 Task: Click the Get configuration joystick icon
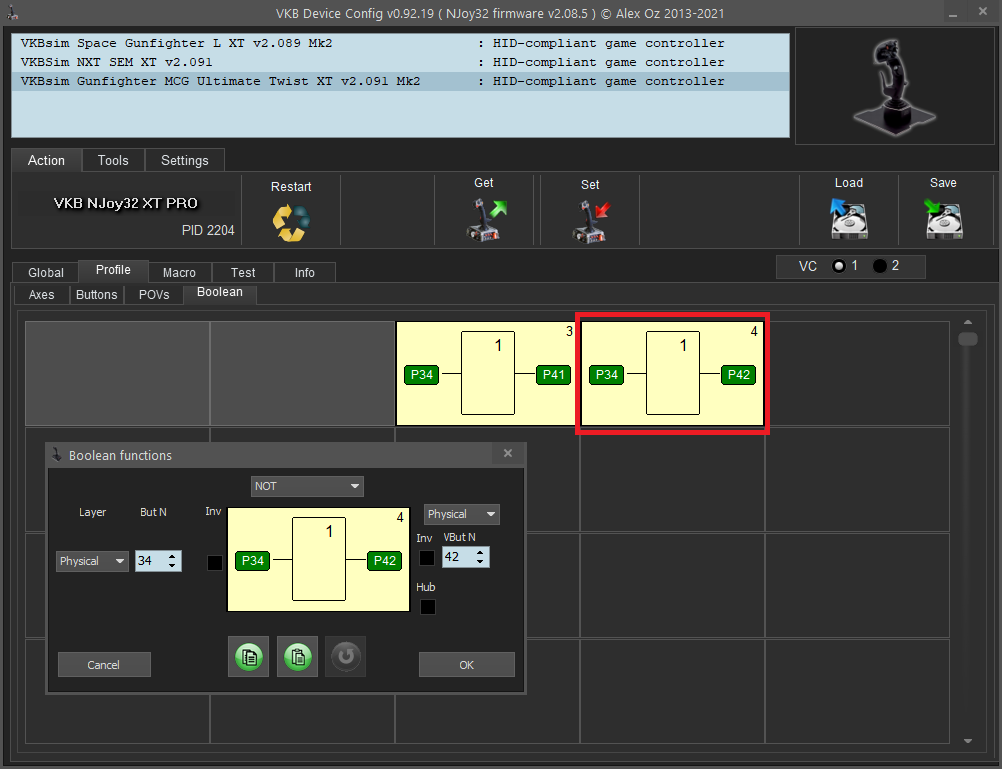coord(485,219)
